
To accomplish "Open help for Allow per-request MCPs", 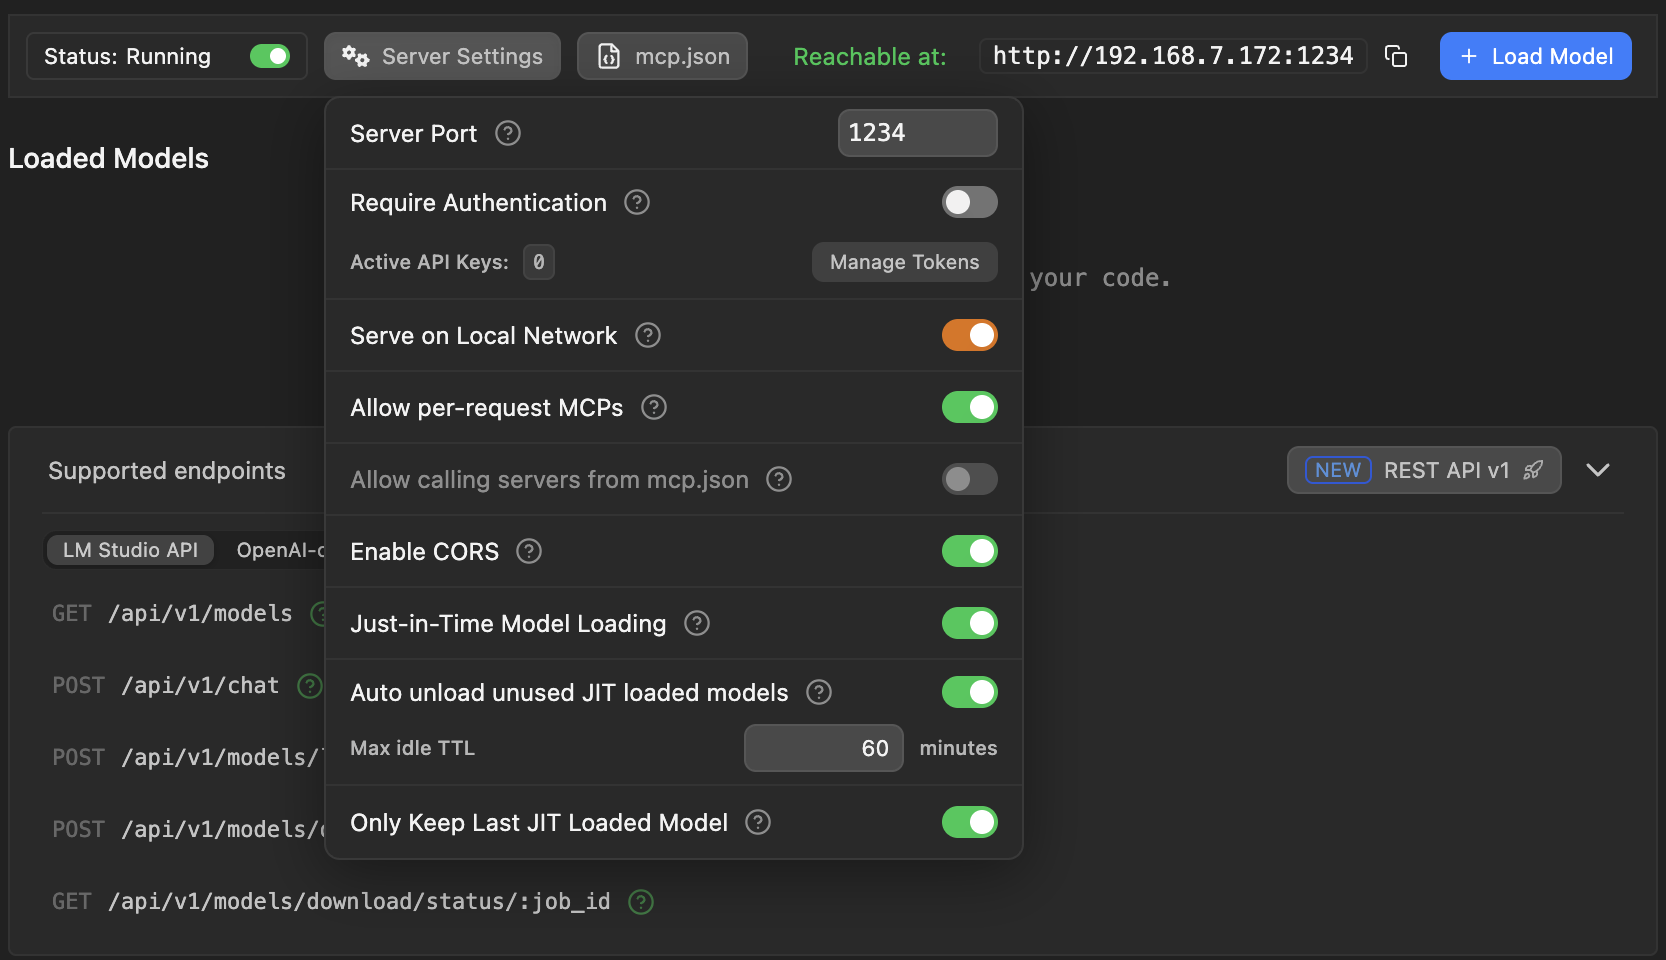I will point(653,407).
